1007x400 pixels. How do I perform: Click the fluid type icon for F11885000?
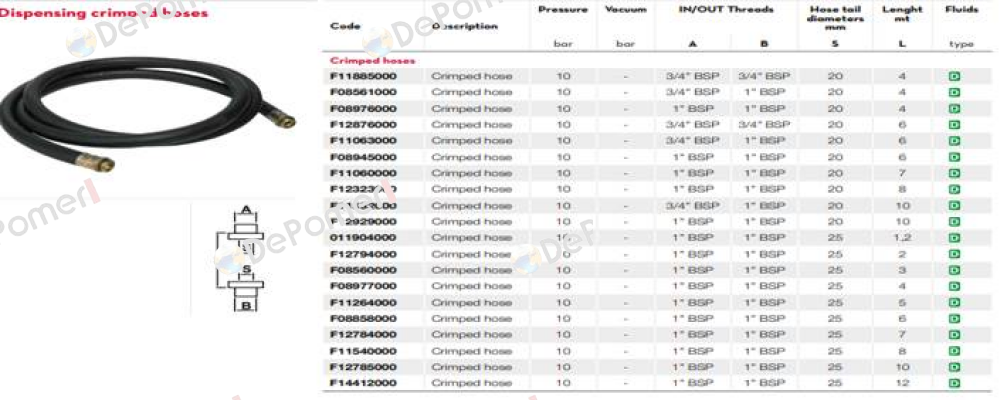point(954,76)
